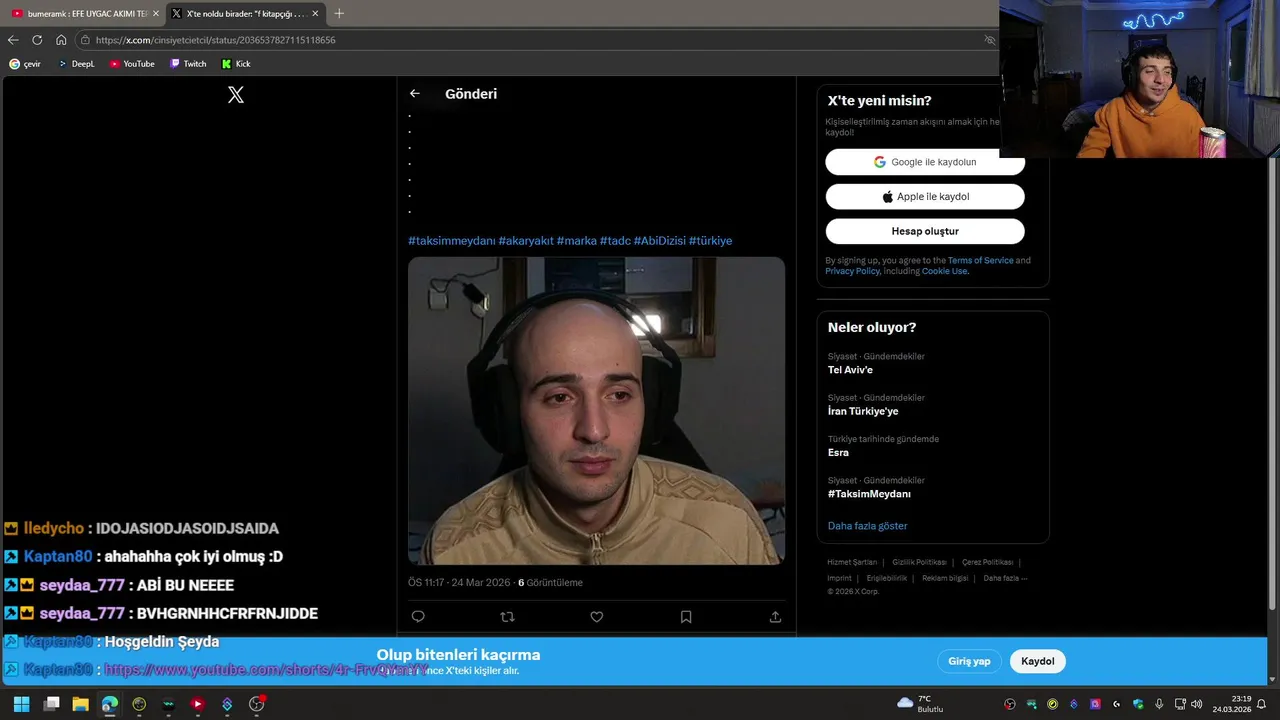Click the eye-slash icon in address bar
The height and width of the screenshot is (720, 1280).
pyautogui.click(x=990, y=40)
